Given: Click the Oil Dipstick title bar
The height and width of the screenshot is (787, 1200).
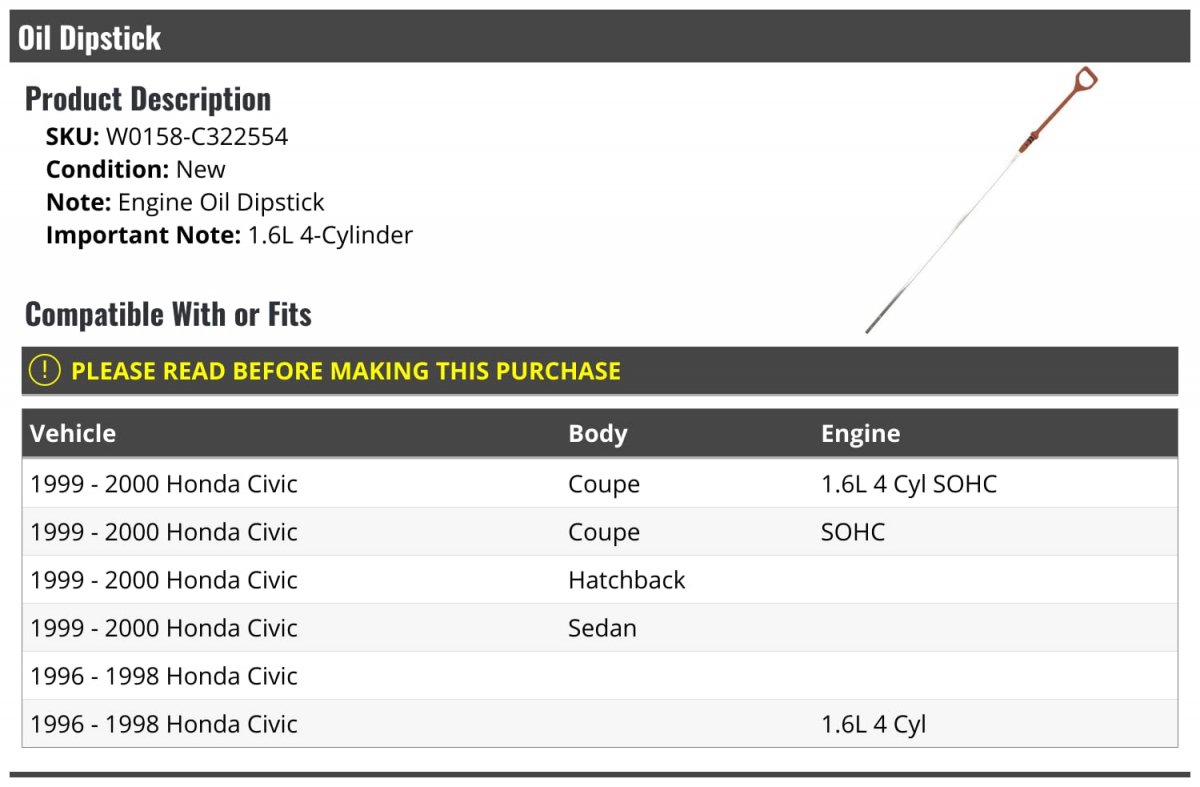Looking at the screenshot, I should coord(90,38).
